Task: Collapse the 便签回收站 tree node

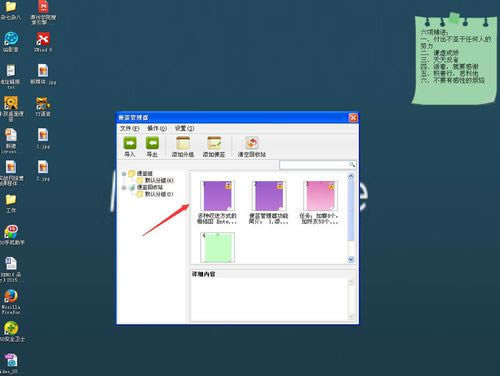Action: pos(124,187)
